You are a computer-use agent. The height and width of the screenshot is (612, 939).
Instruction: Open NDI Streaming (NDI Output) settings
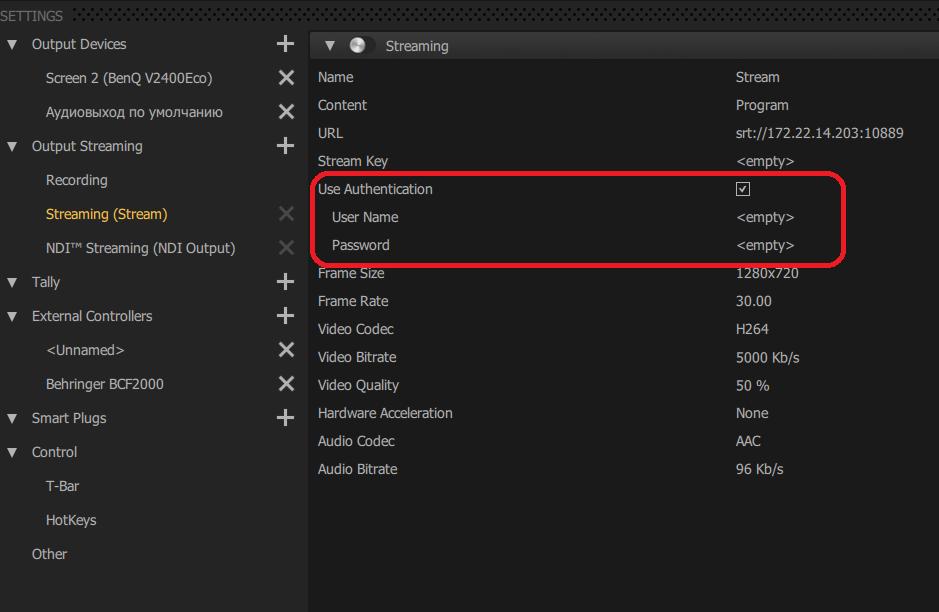[141, 248]
